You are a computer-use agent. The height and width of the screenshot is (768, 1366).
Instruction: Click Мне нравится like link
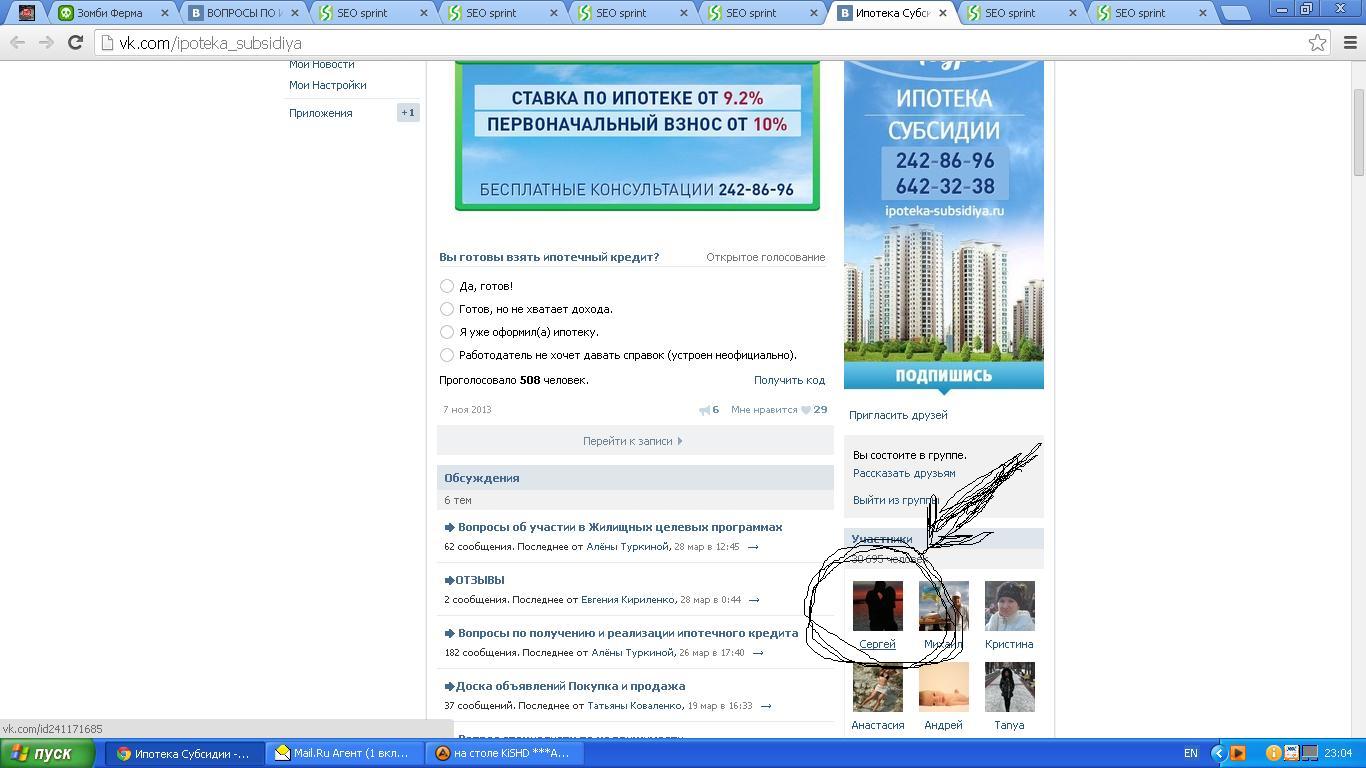764,410
